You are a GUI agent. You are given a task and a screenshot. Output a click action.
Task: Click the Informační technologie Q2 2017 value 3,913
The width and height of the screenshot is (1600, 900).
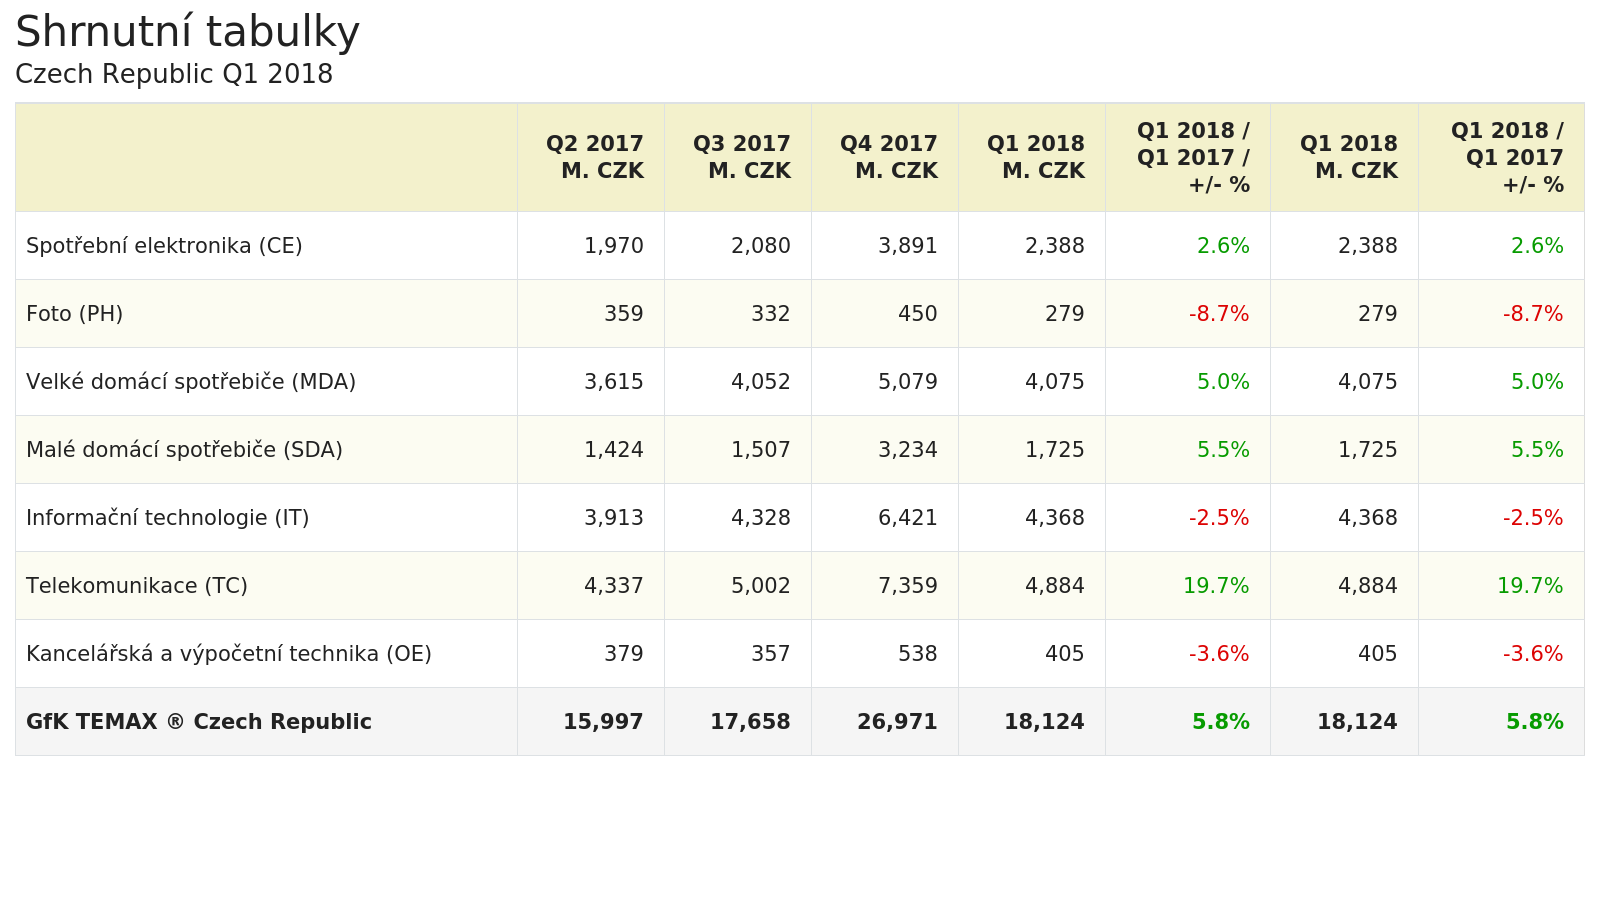[x=613, y=518]
